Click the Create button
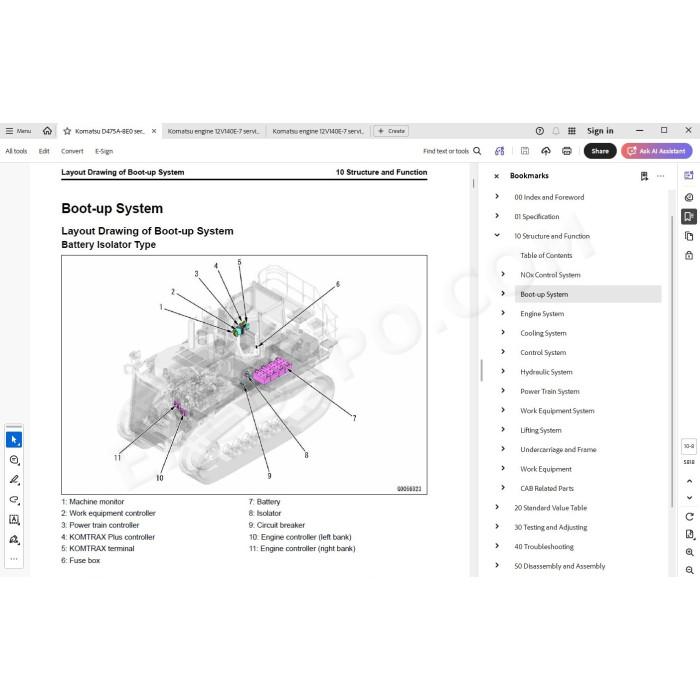Image resolution: width=700 pixels, height=700 pixels. [391, 131]
